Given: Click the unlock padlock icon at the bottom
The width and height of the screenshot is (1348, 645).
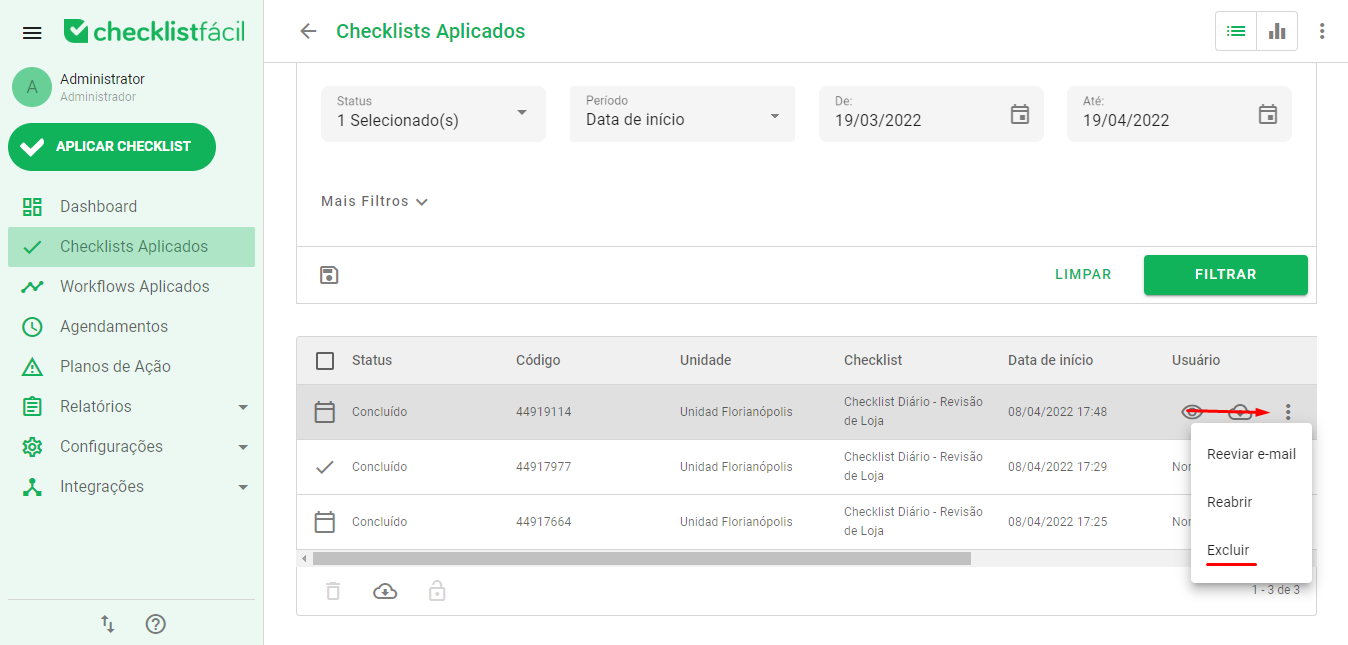Looking at the screenshot, I should click(x=436, y=591).
